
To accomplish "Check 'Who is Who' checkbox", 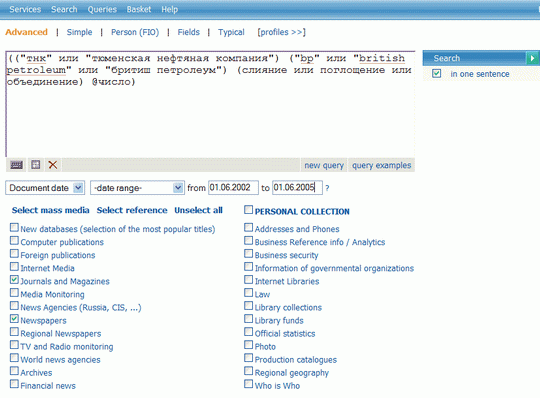I will pyautogui.click(x=248, y=384).
